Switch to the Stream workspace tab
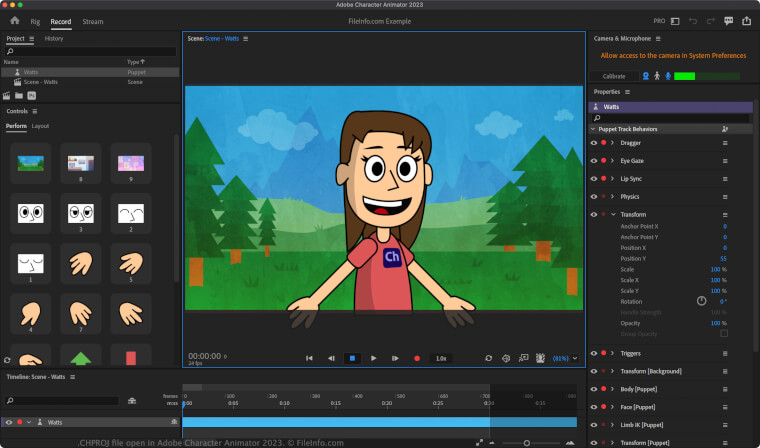Viewport: 760px width, 448px height. 93,20
